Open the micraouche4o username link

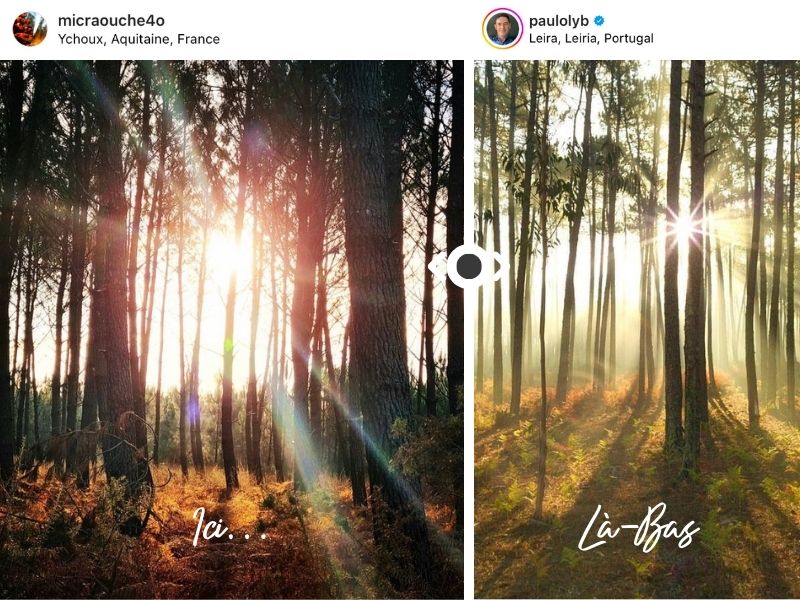111,20
